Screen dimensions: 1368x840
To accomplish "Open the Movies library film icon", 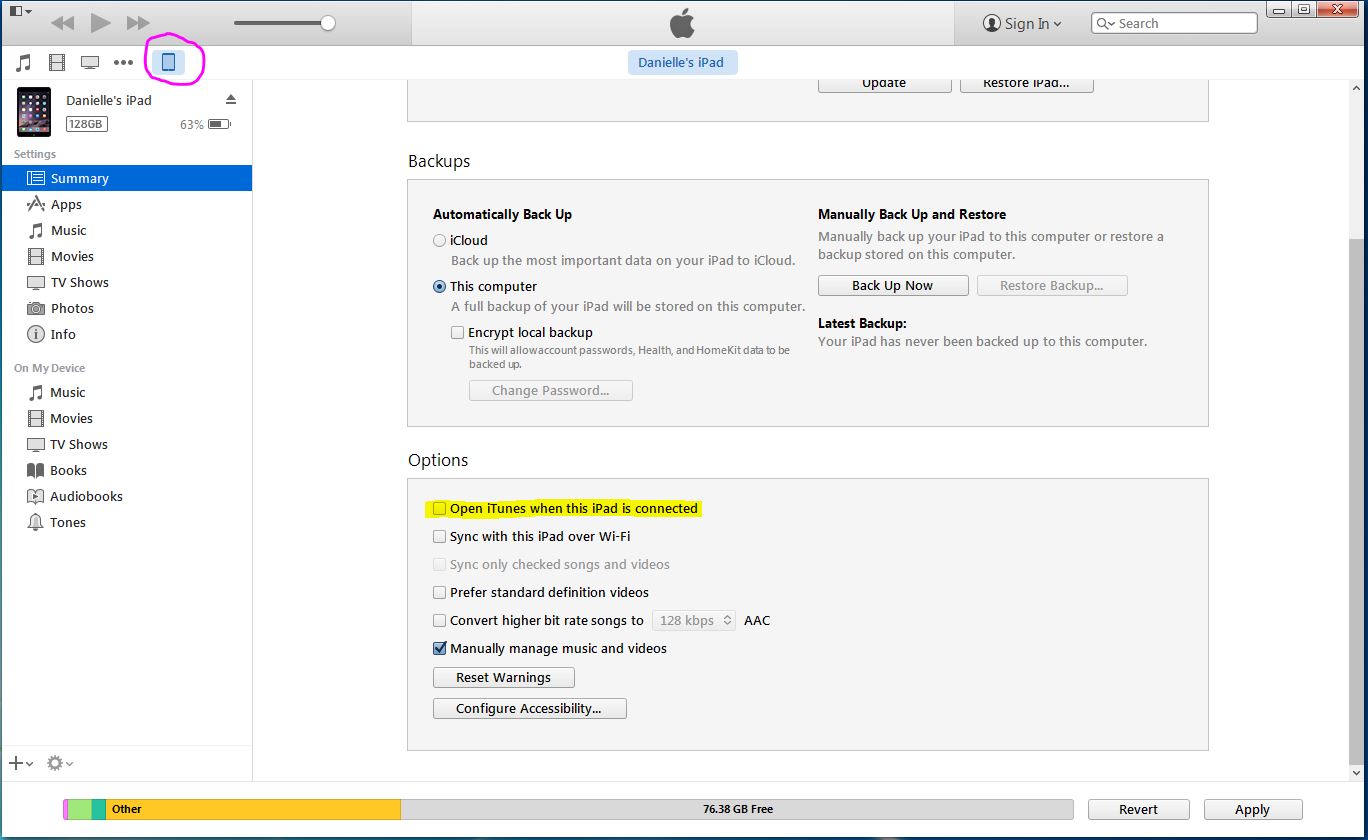I will point(57,63).
